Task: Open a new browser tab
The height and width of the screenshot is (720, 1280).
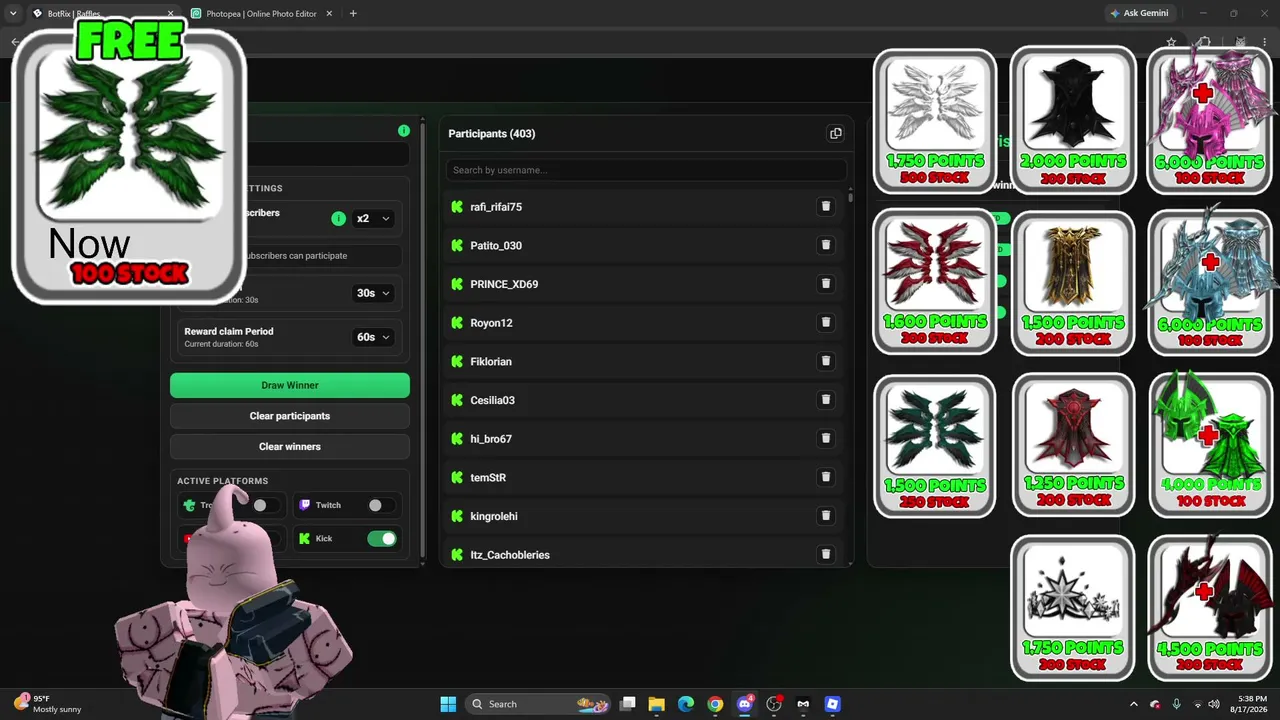Action: coord(353,13)
